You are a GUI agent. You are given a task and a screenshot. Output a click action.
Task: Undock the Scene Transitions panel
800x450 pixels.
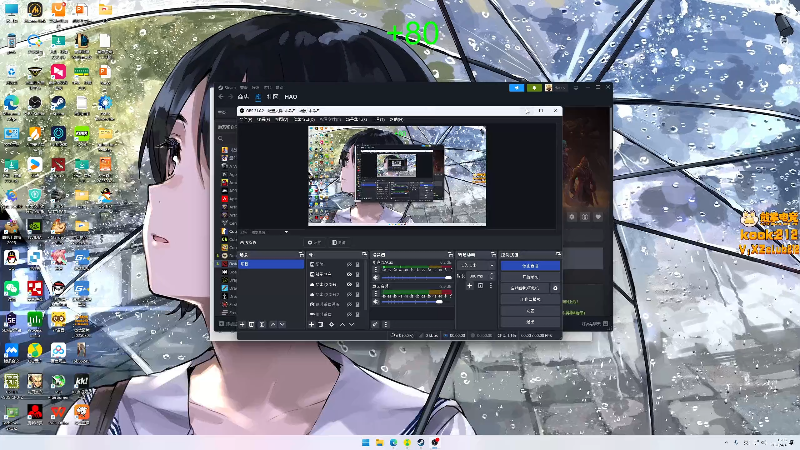493,254
